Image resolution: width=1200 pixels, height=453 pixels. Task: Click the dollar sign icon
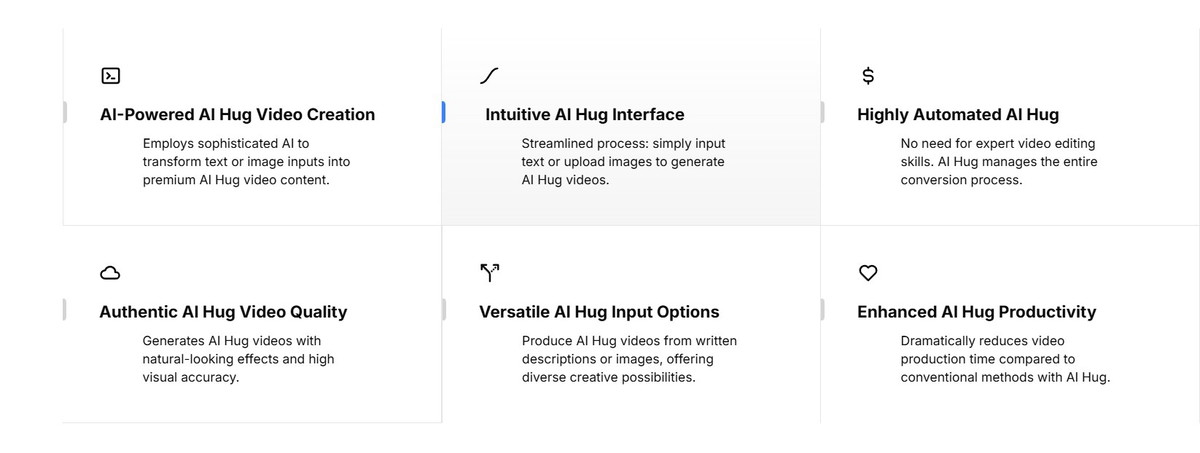[868, 75]
